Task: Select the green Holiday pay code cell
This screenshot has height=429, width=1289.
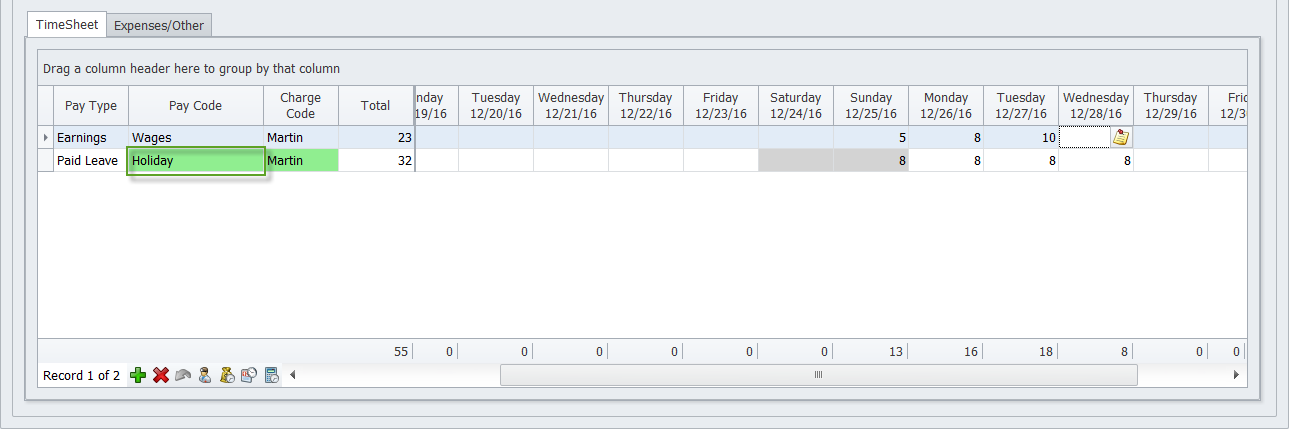Action: [x=196, y=160]
